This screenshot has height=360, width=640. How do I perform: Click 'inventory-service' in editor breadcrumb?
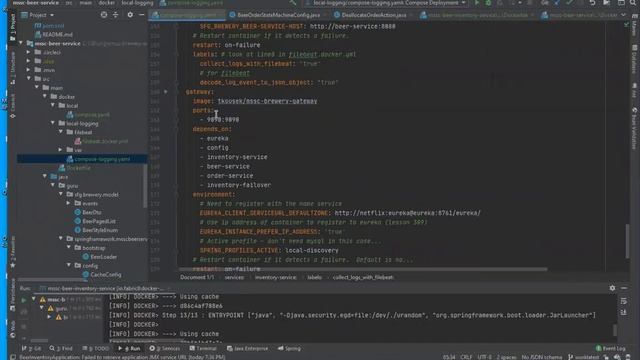276,278
